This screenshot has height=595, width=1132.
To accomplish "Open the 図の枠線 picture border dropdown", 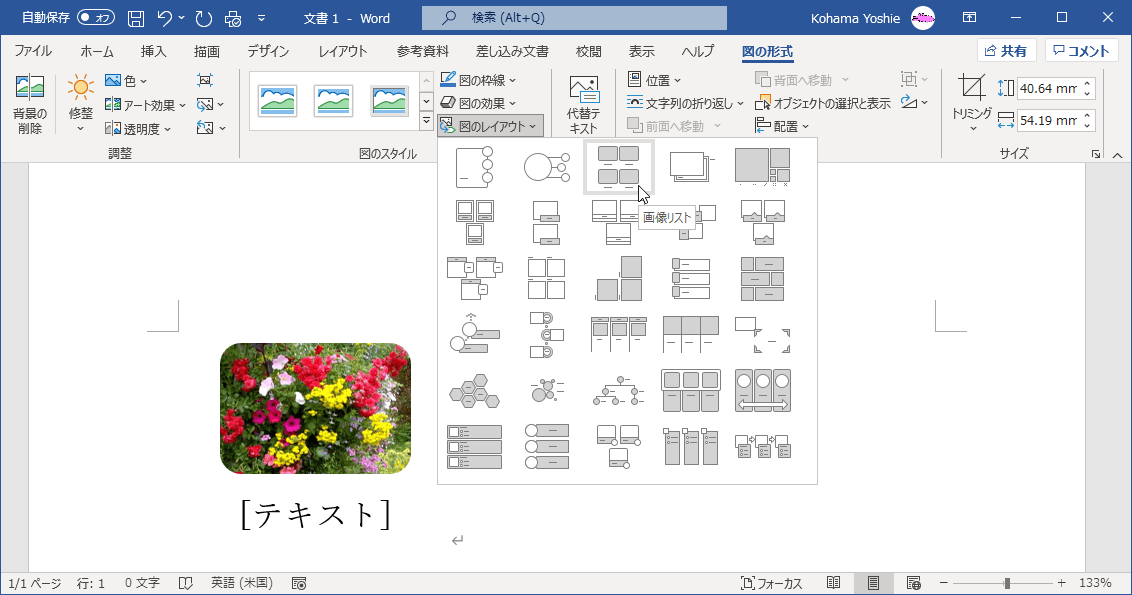I will click(478, 80).
